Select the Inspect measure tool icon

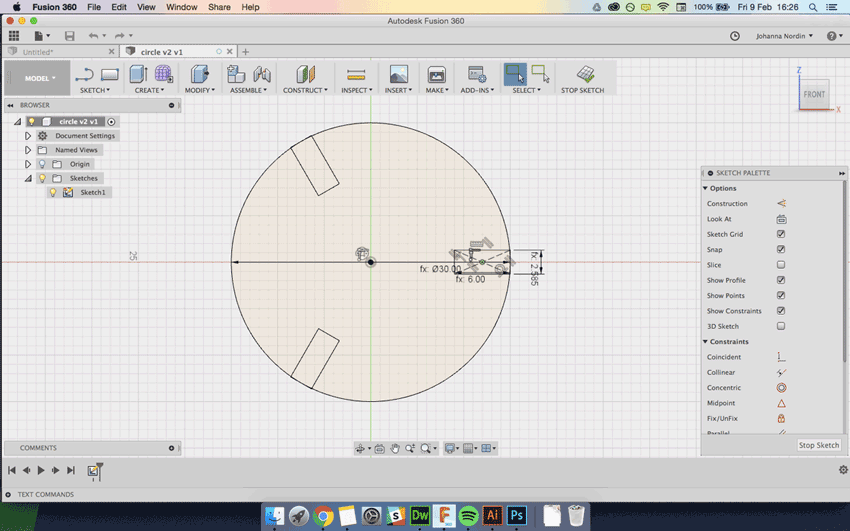[x=355, y=74]
